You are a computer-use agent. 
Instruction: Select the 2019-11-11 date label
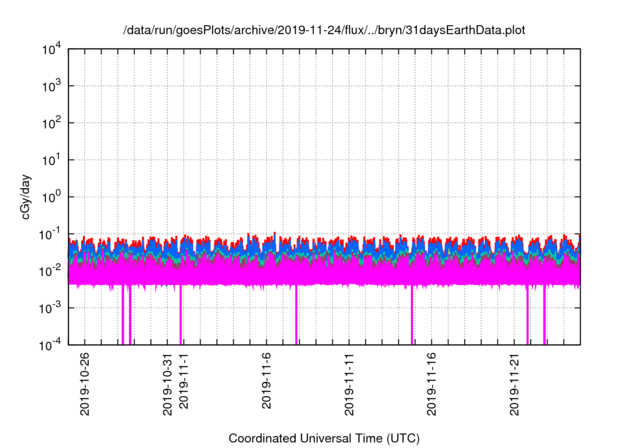coord(349,384)
